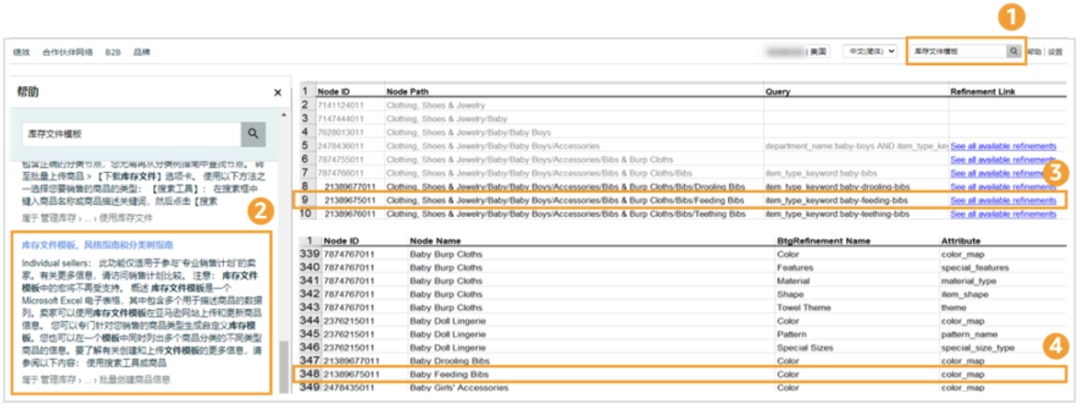Select query item_type_keyword:baby-teething-bibs

(837, 214)
